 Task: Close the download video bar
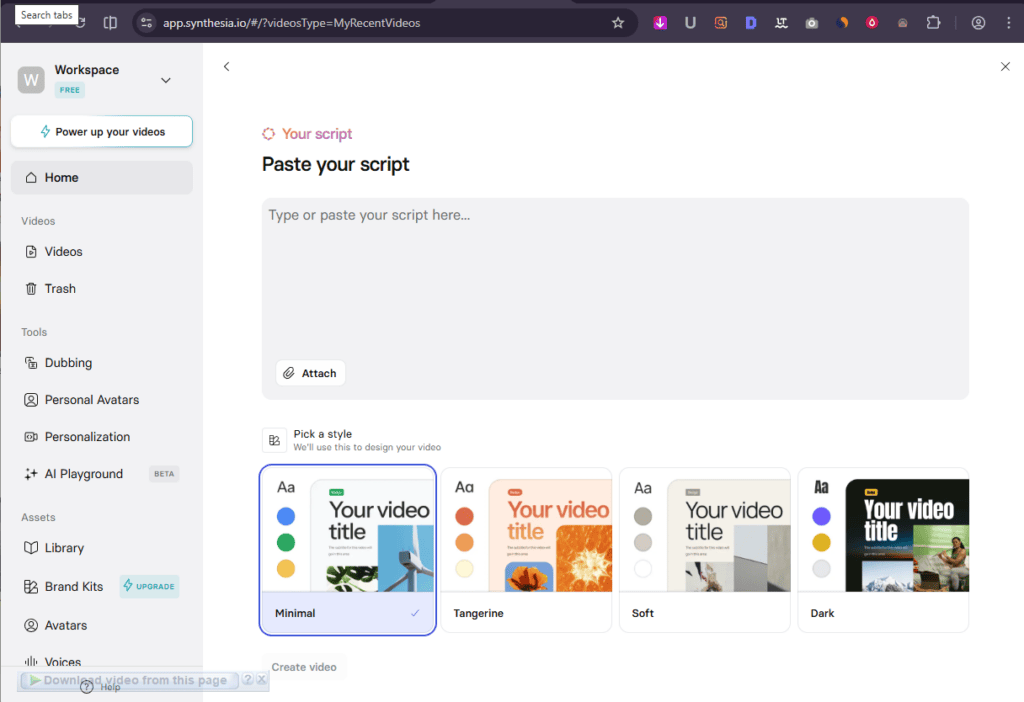(x=261, y=679)
